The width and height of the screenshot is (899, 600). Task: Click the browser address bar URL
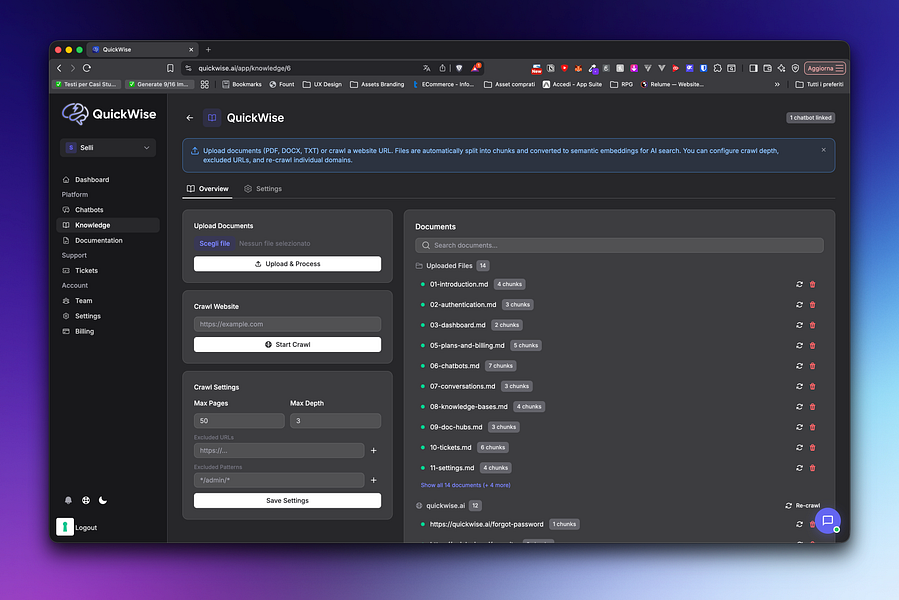pos(245,68)
